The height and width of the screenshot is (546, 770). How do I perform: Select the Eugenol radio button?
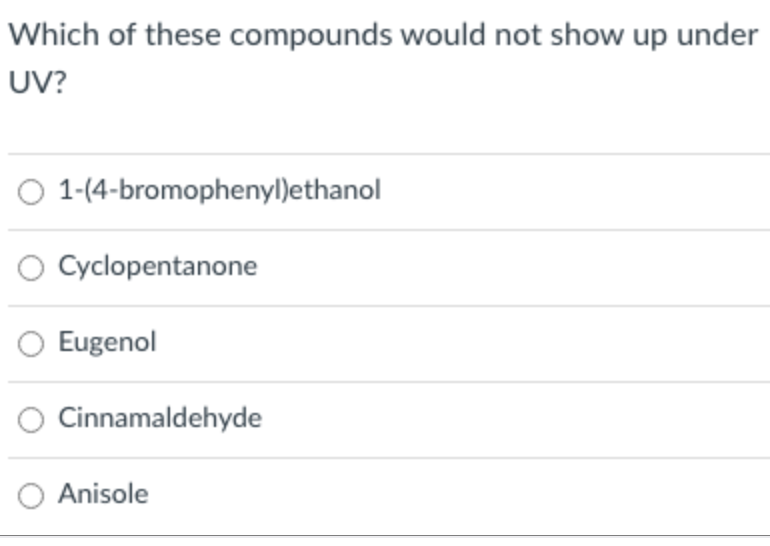pyautogui.click(x=31, y=343)
